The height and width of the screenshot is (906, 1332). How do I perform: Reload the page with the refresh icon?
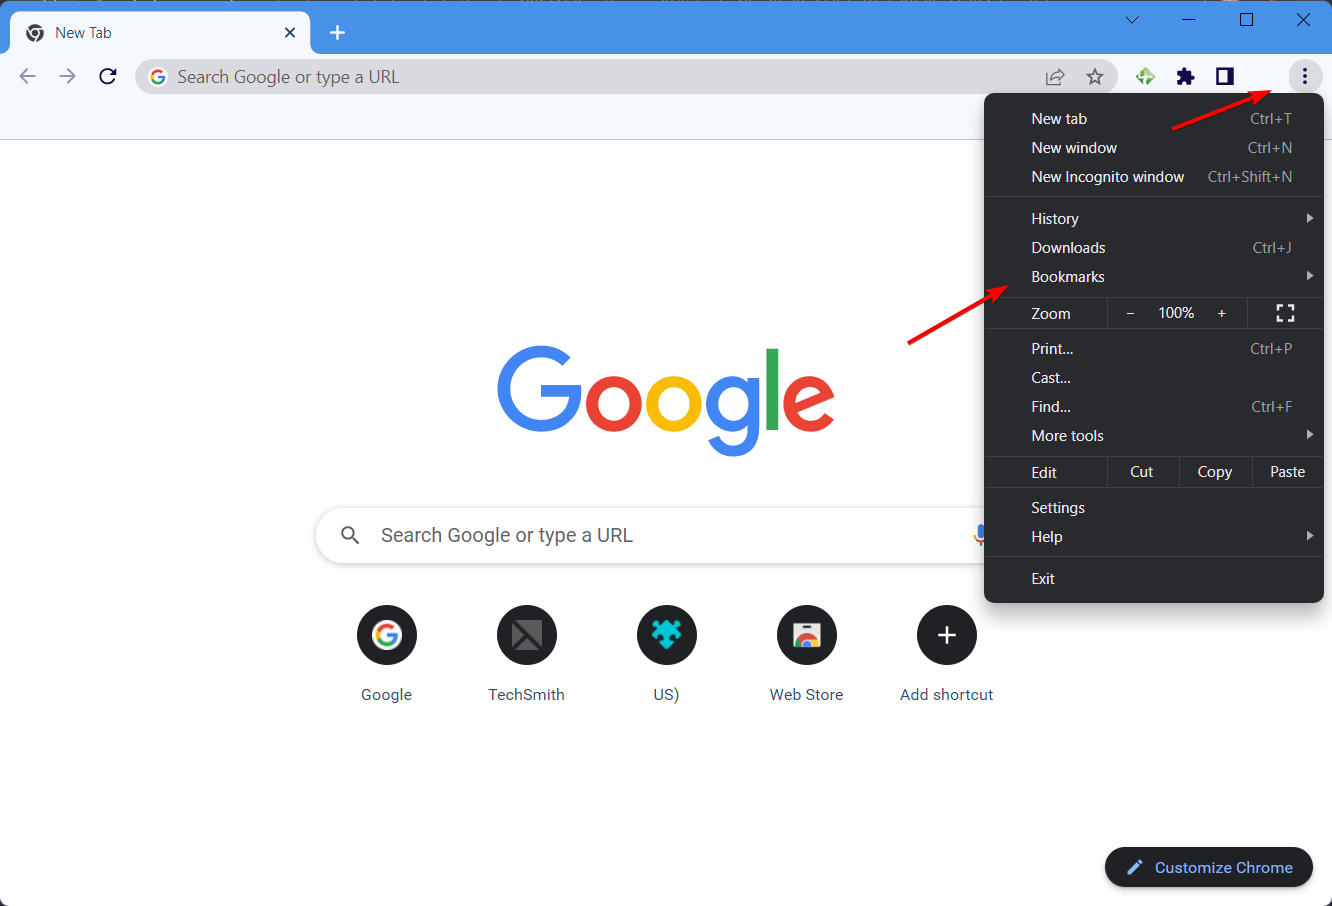point(107,76)
